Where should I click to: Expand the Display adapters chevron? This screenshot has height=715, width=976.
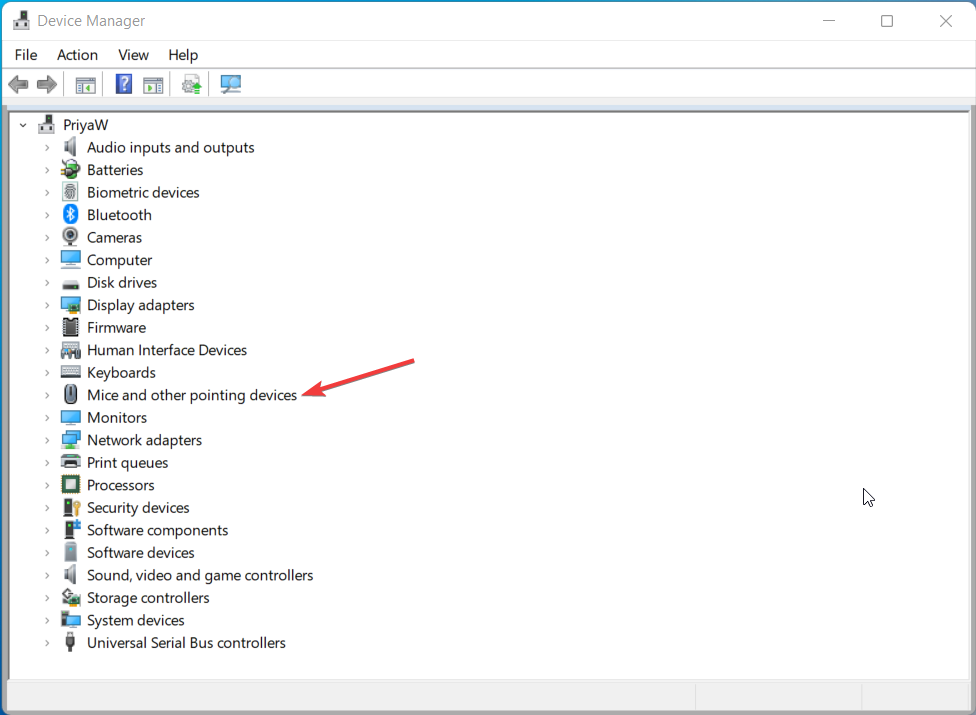pyautogui.click(x=47, y=305)
